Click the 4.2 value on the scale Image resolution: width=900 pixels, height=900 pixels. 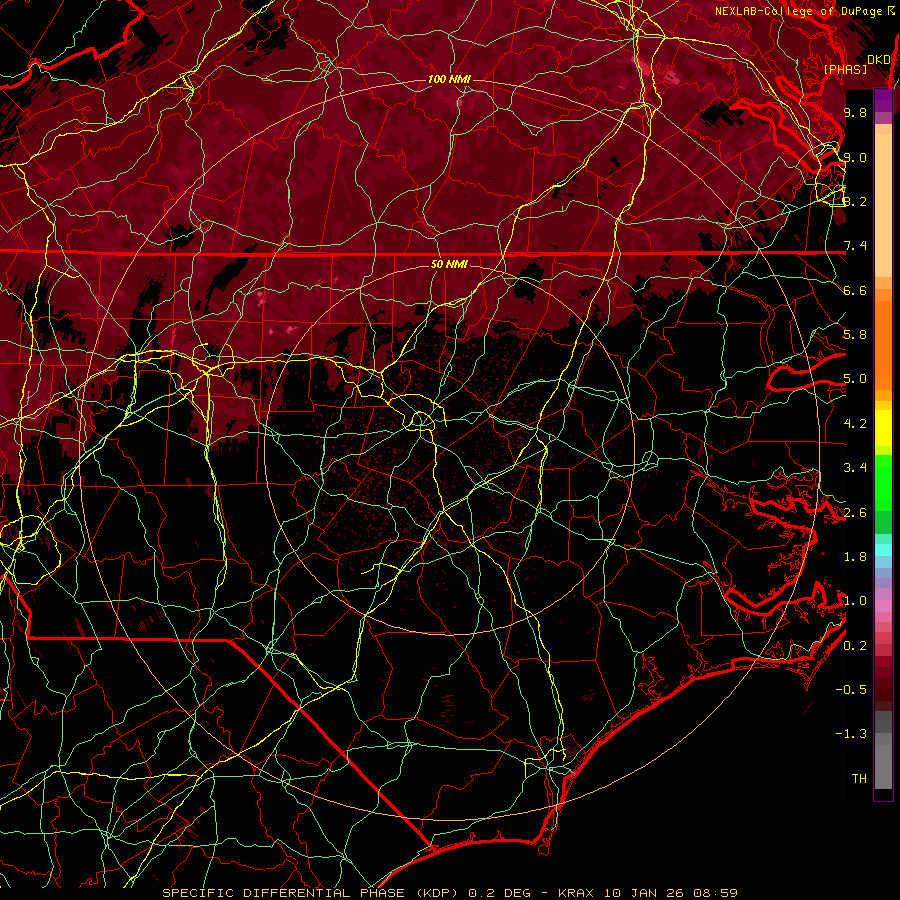(x=855, y=424)
